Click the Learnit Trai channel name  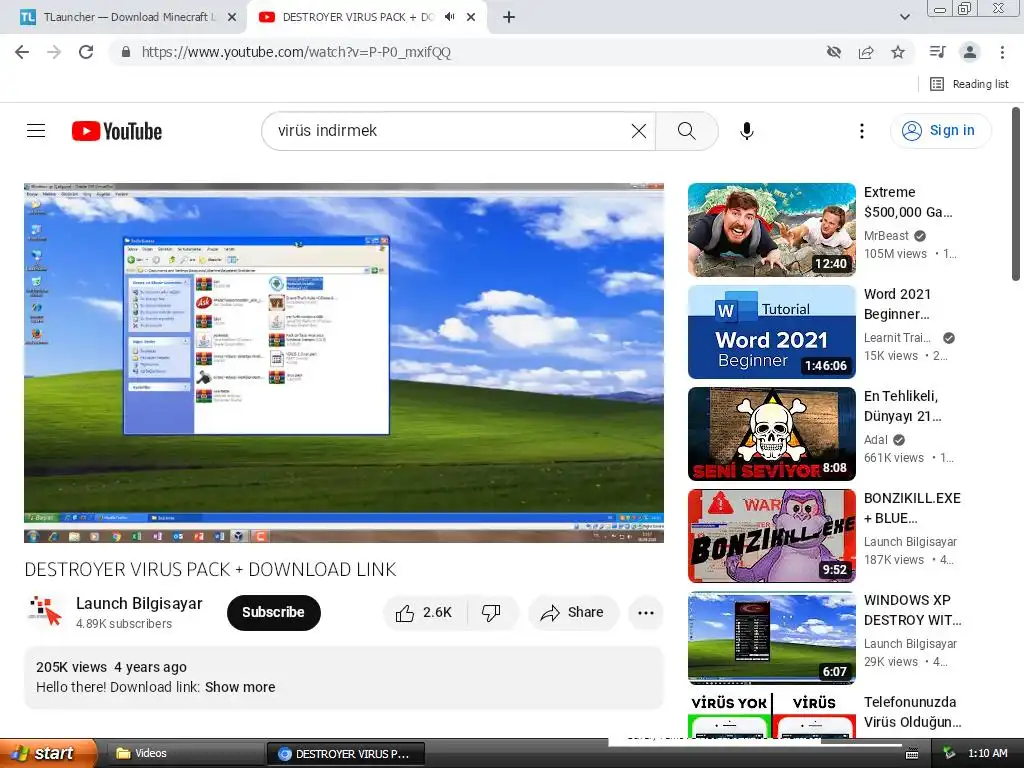(x=897, y=338)
